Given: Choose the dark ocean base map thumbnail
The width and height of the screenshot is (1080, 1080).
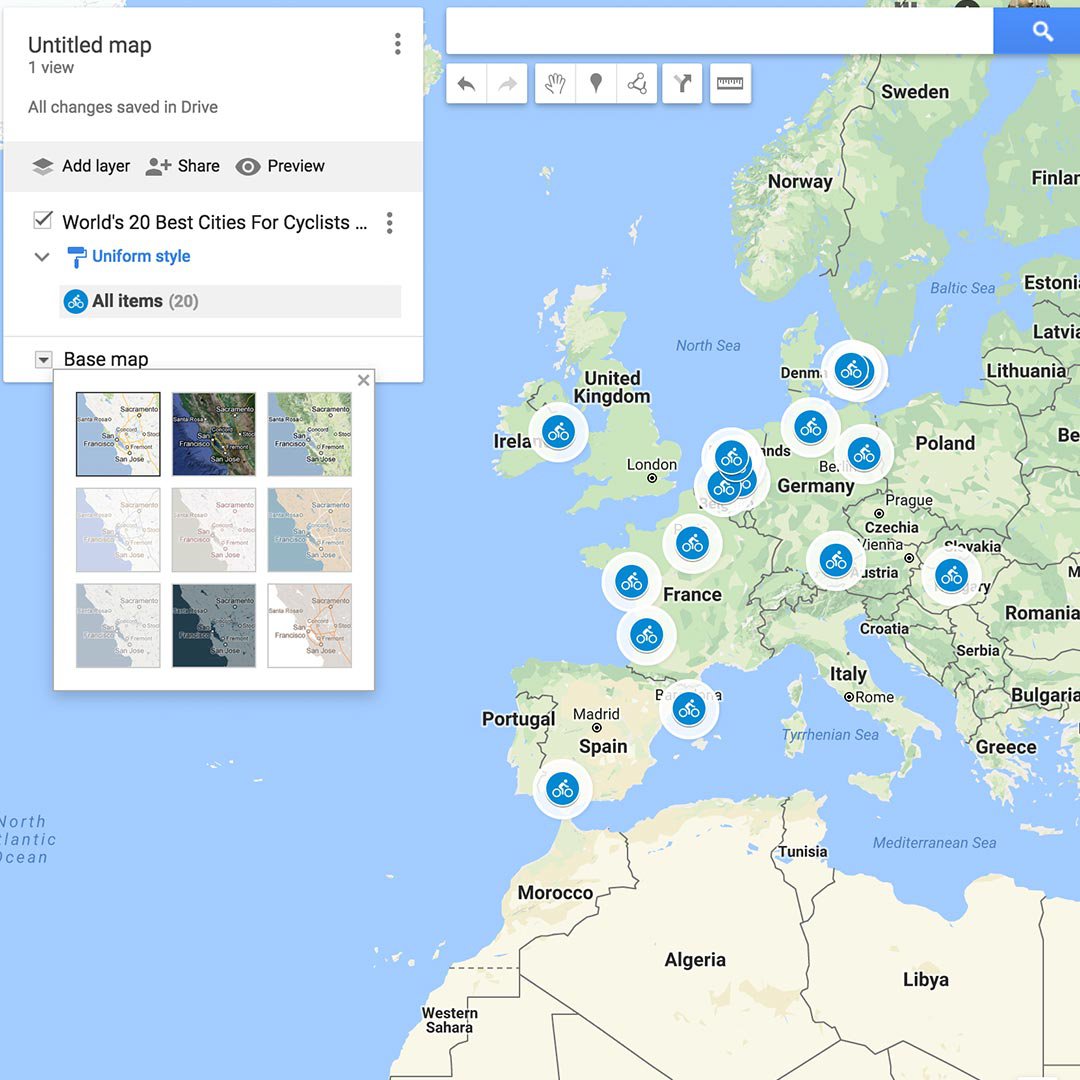Looking at the screenshot, I should point(214,625).
